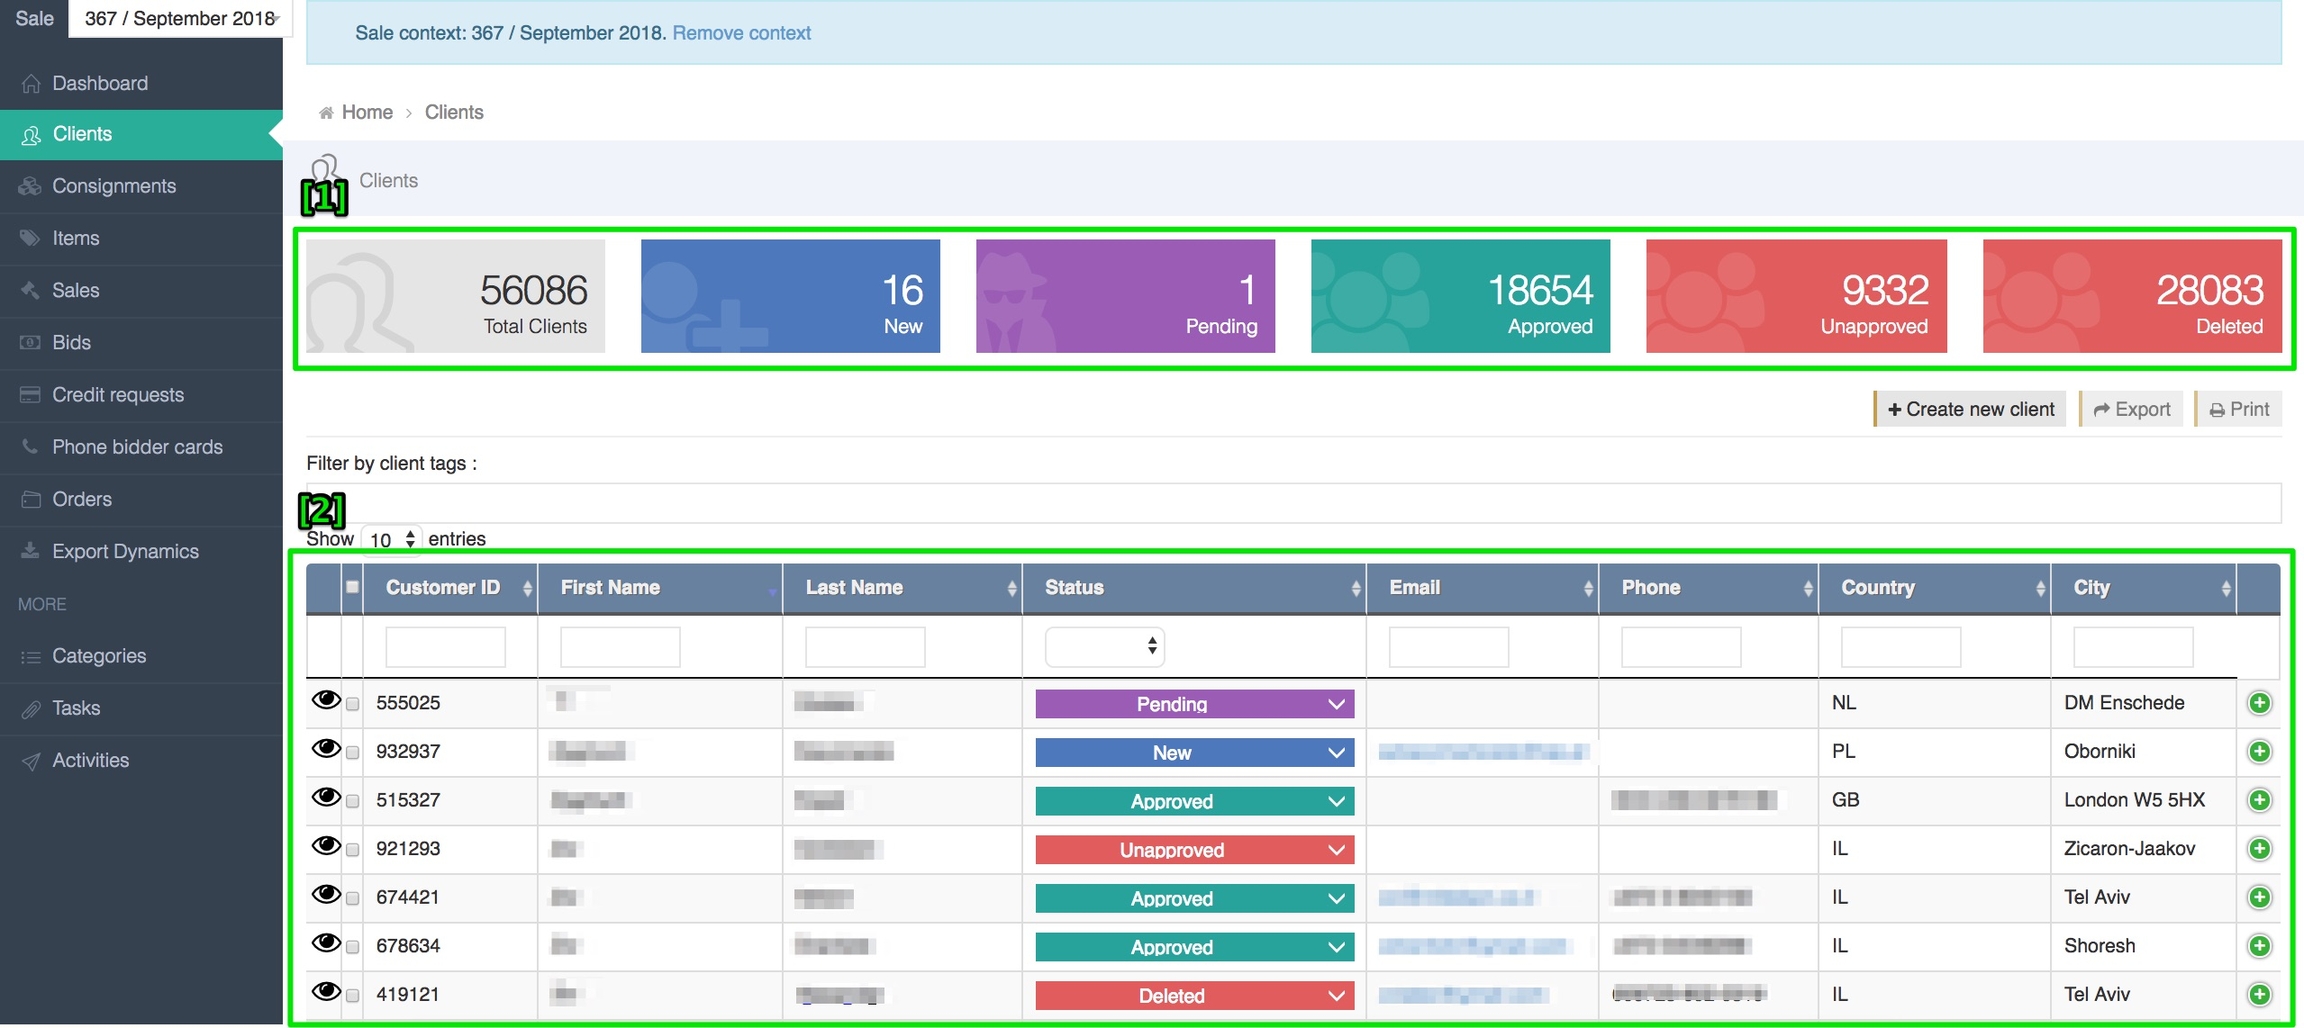2304x1028 pixels.
Task: Change the Show entries count dropdown
Action: 391,539
